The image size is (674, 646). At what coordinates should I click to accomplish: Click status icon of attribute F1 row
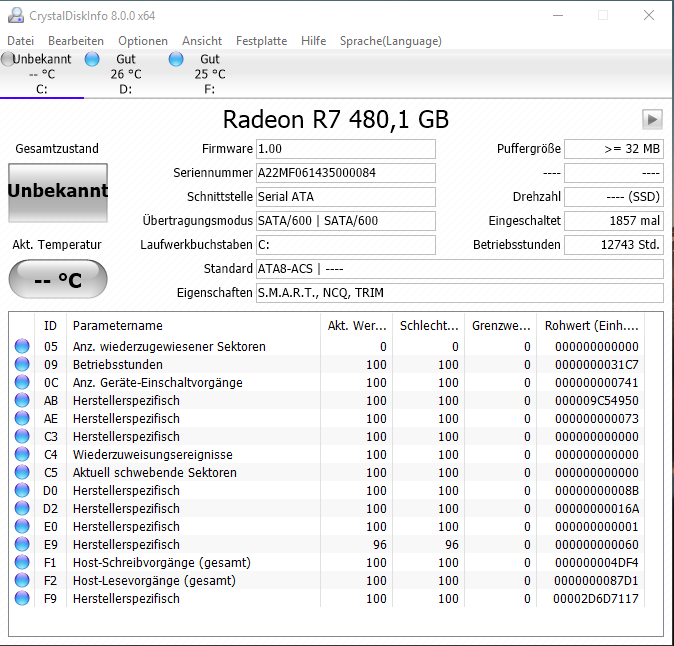click(x=22, y=563)
